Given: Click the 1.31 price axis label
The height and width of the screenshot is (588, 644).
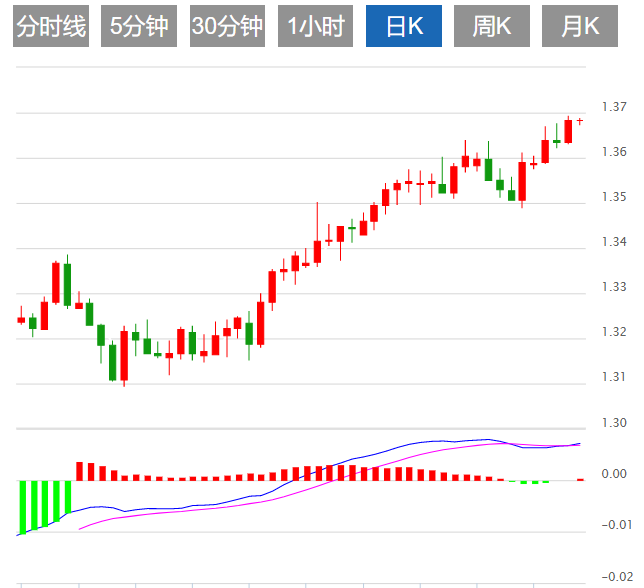Looking at the screenshot, I should tap(614, 377).
